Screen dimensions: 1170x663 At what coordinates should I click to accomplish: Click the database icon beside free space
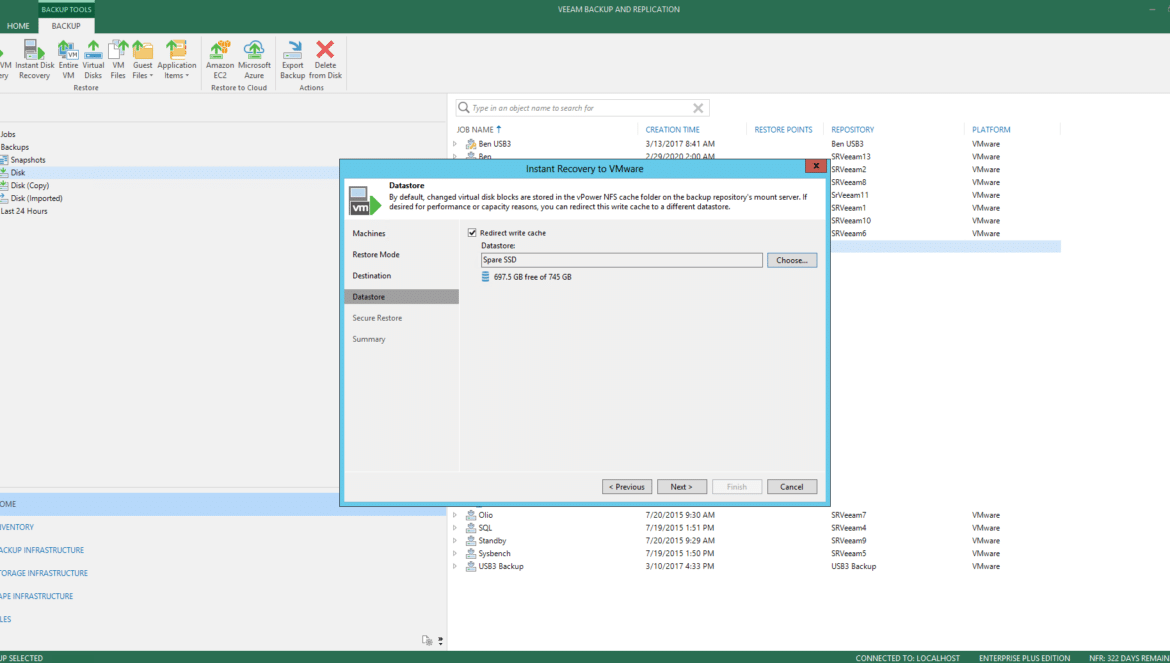point(485,277)
